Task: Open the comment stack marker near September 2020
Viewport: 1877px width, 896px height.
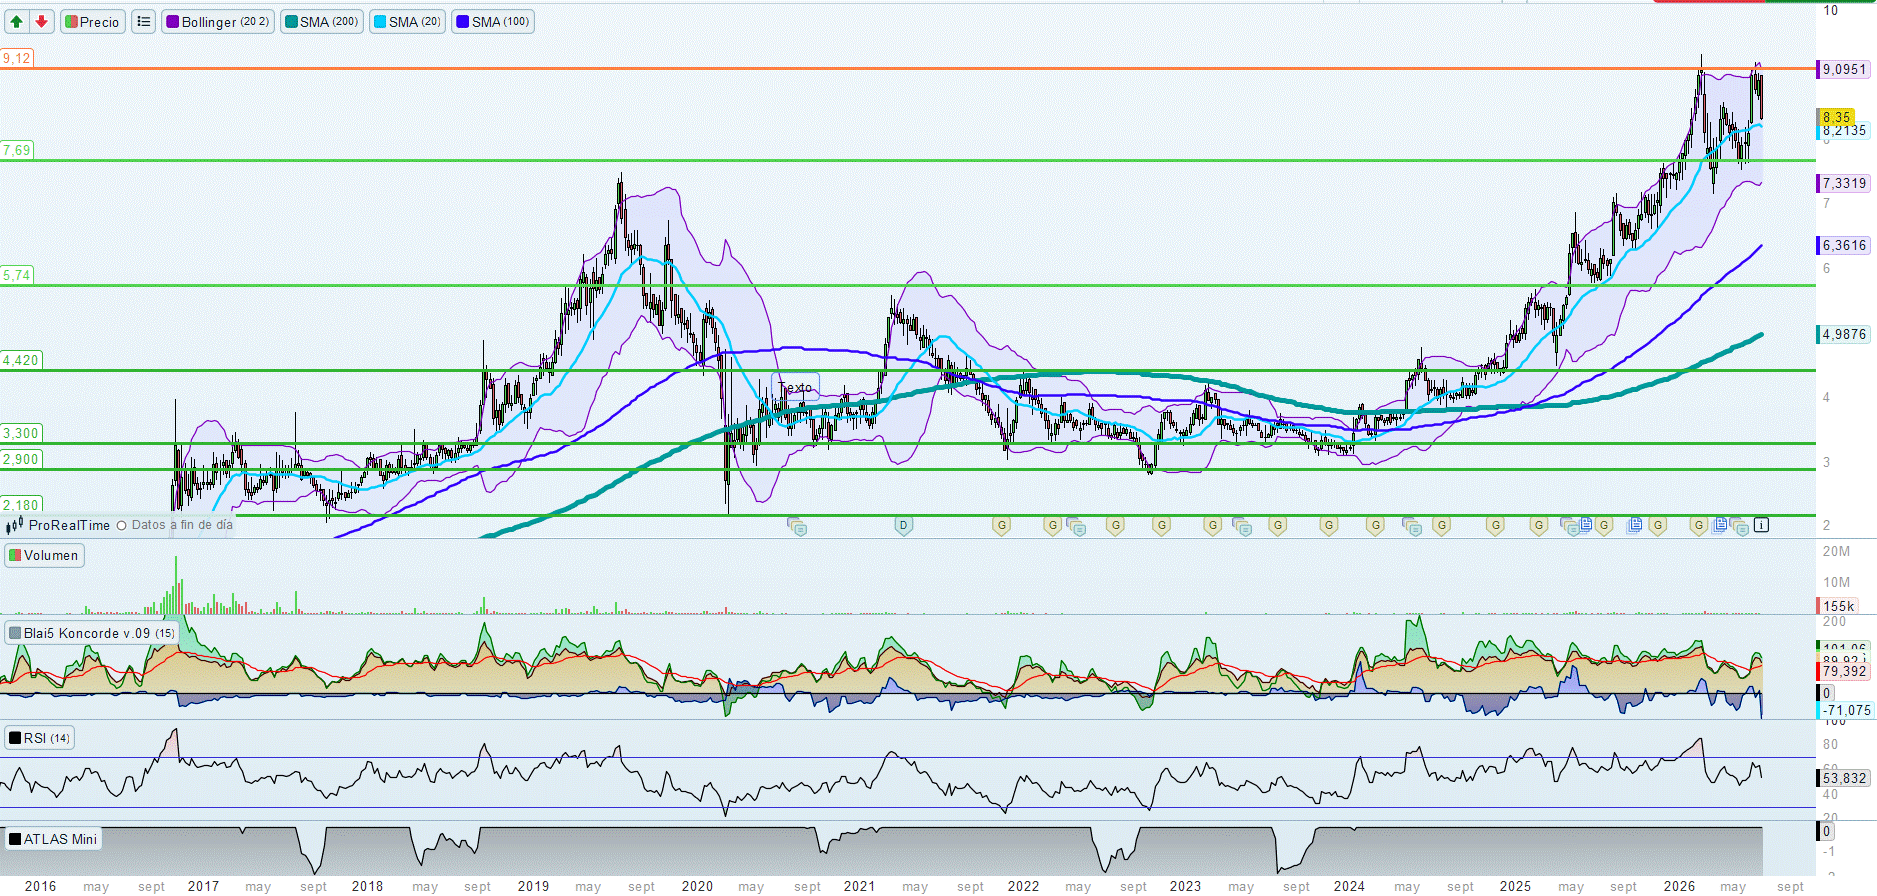Action: pyautogui.click(x=797, y=526)
